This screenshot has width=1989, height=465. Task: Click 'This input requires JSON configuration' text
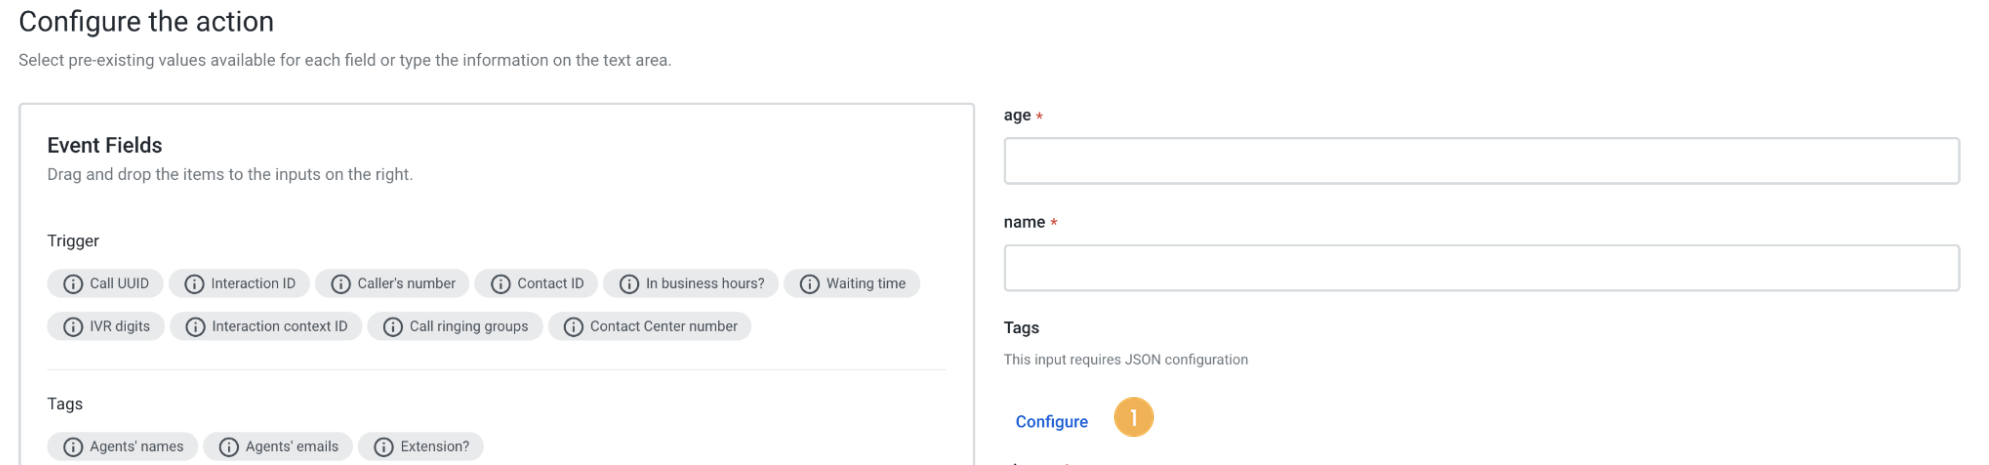pos(1126,360)
